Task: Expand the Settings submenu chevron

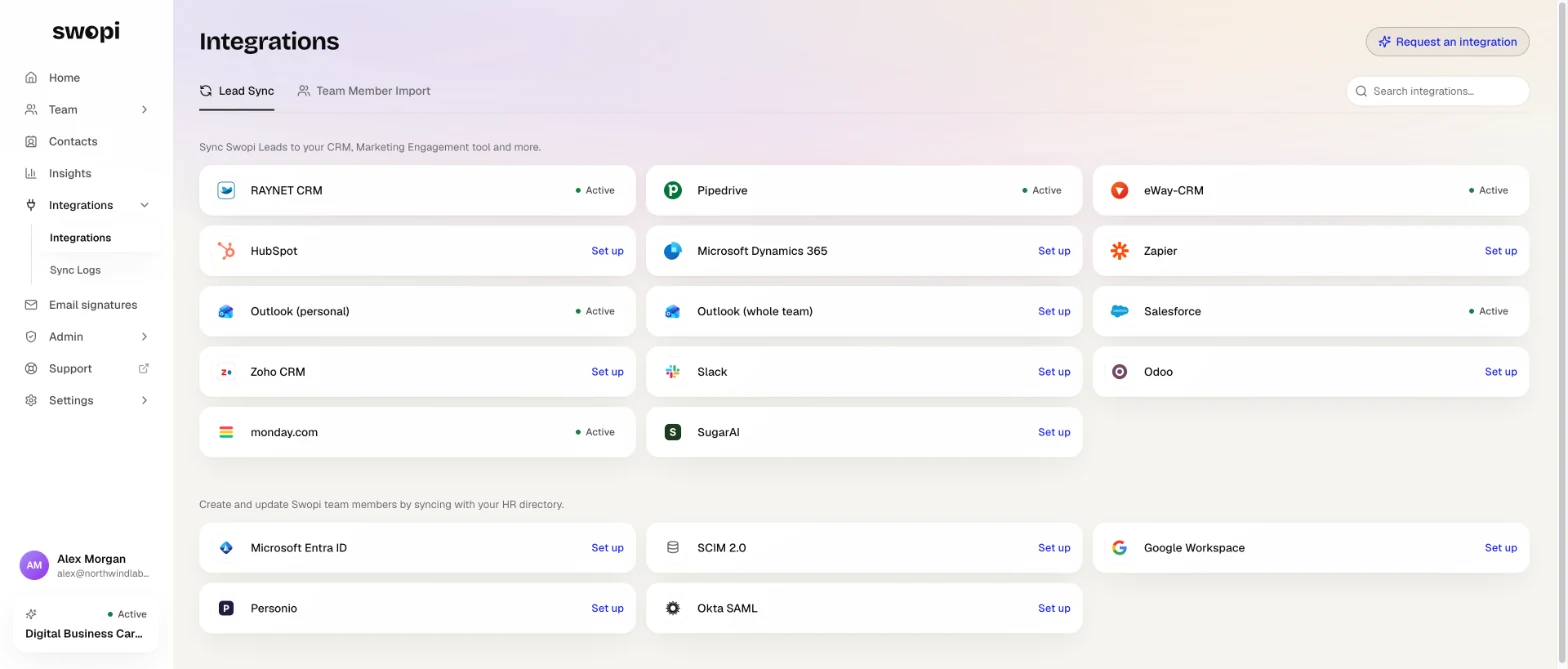Action: [x=144, y=400]
